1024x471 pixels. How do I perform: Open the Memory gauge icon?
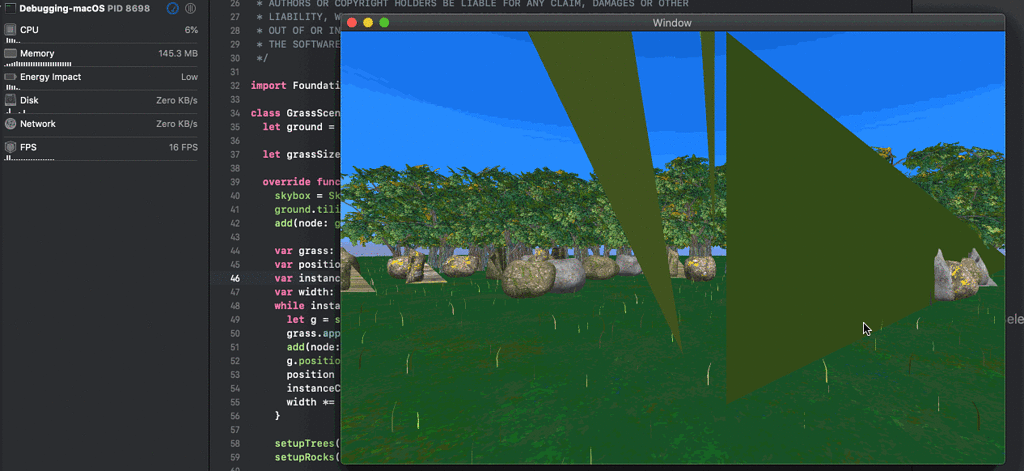click(10, 54)
